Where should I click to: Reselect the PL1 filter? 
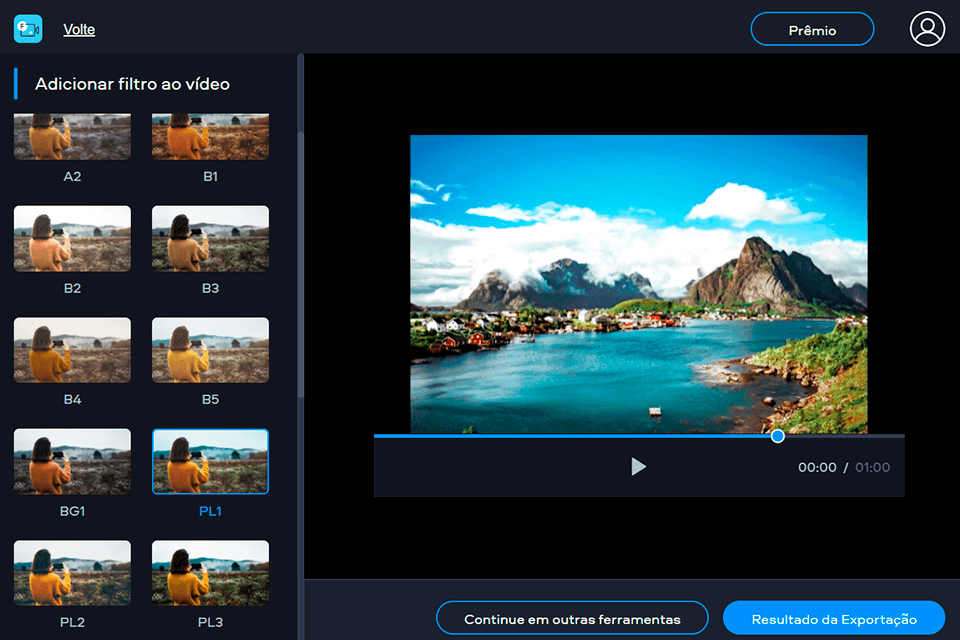click(x=210, y=461)
